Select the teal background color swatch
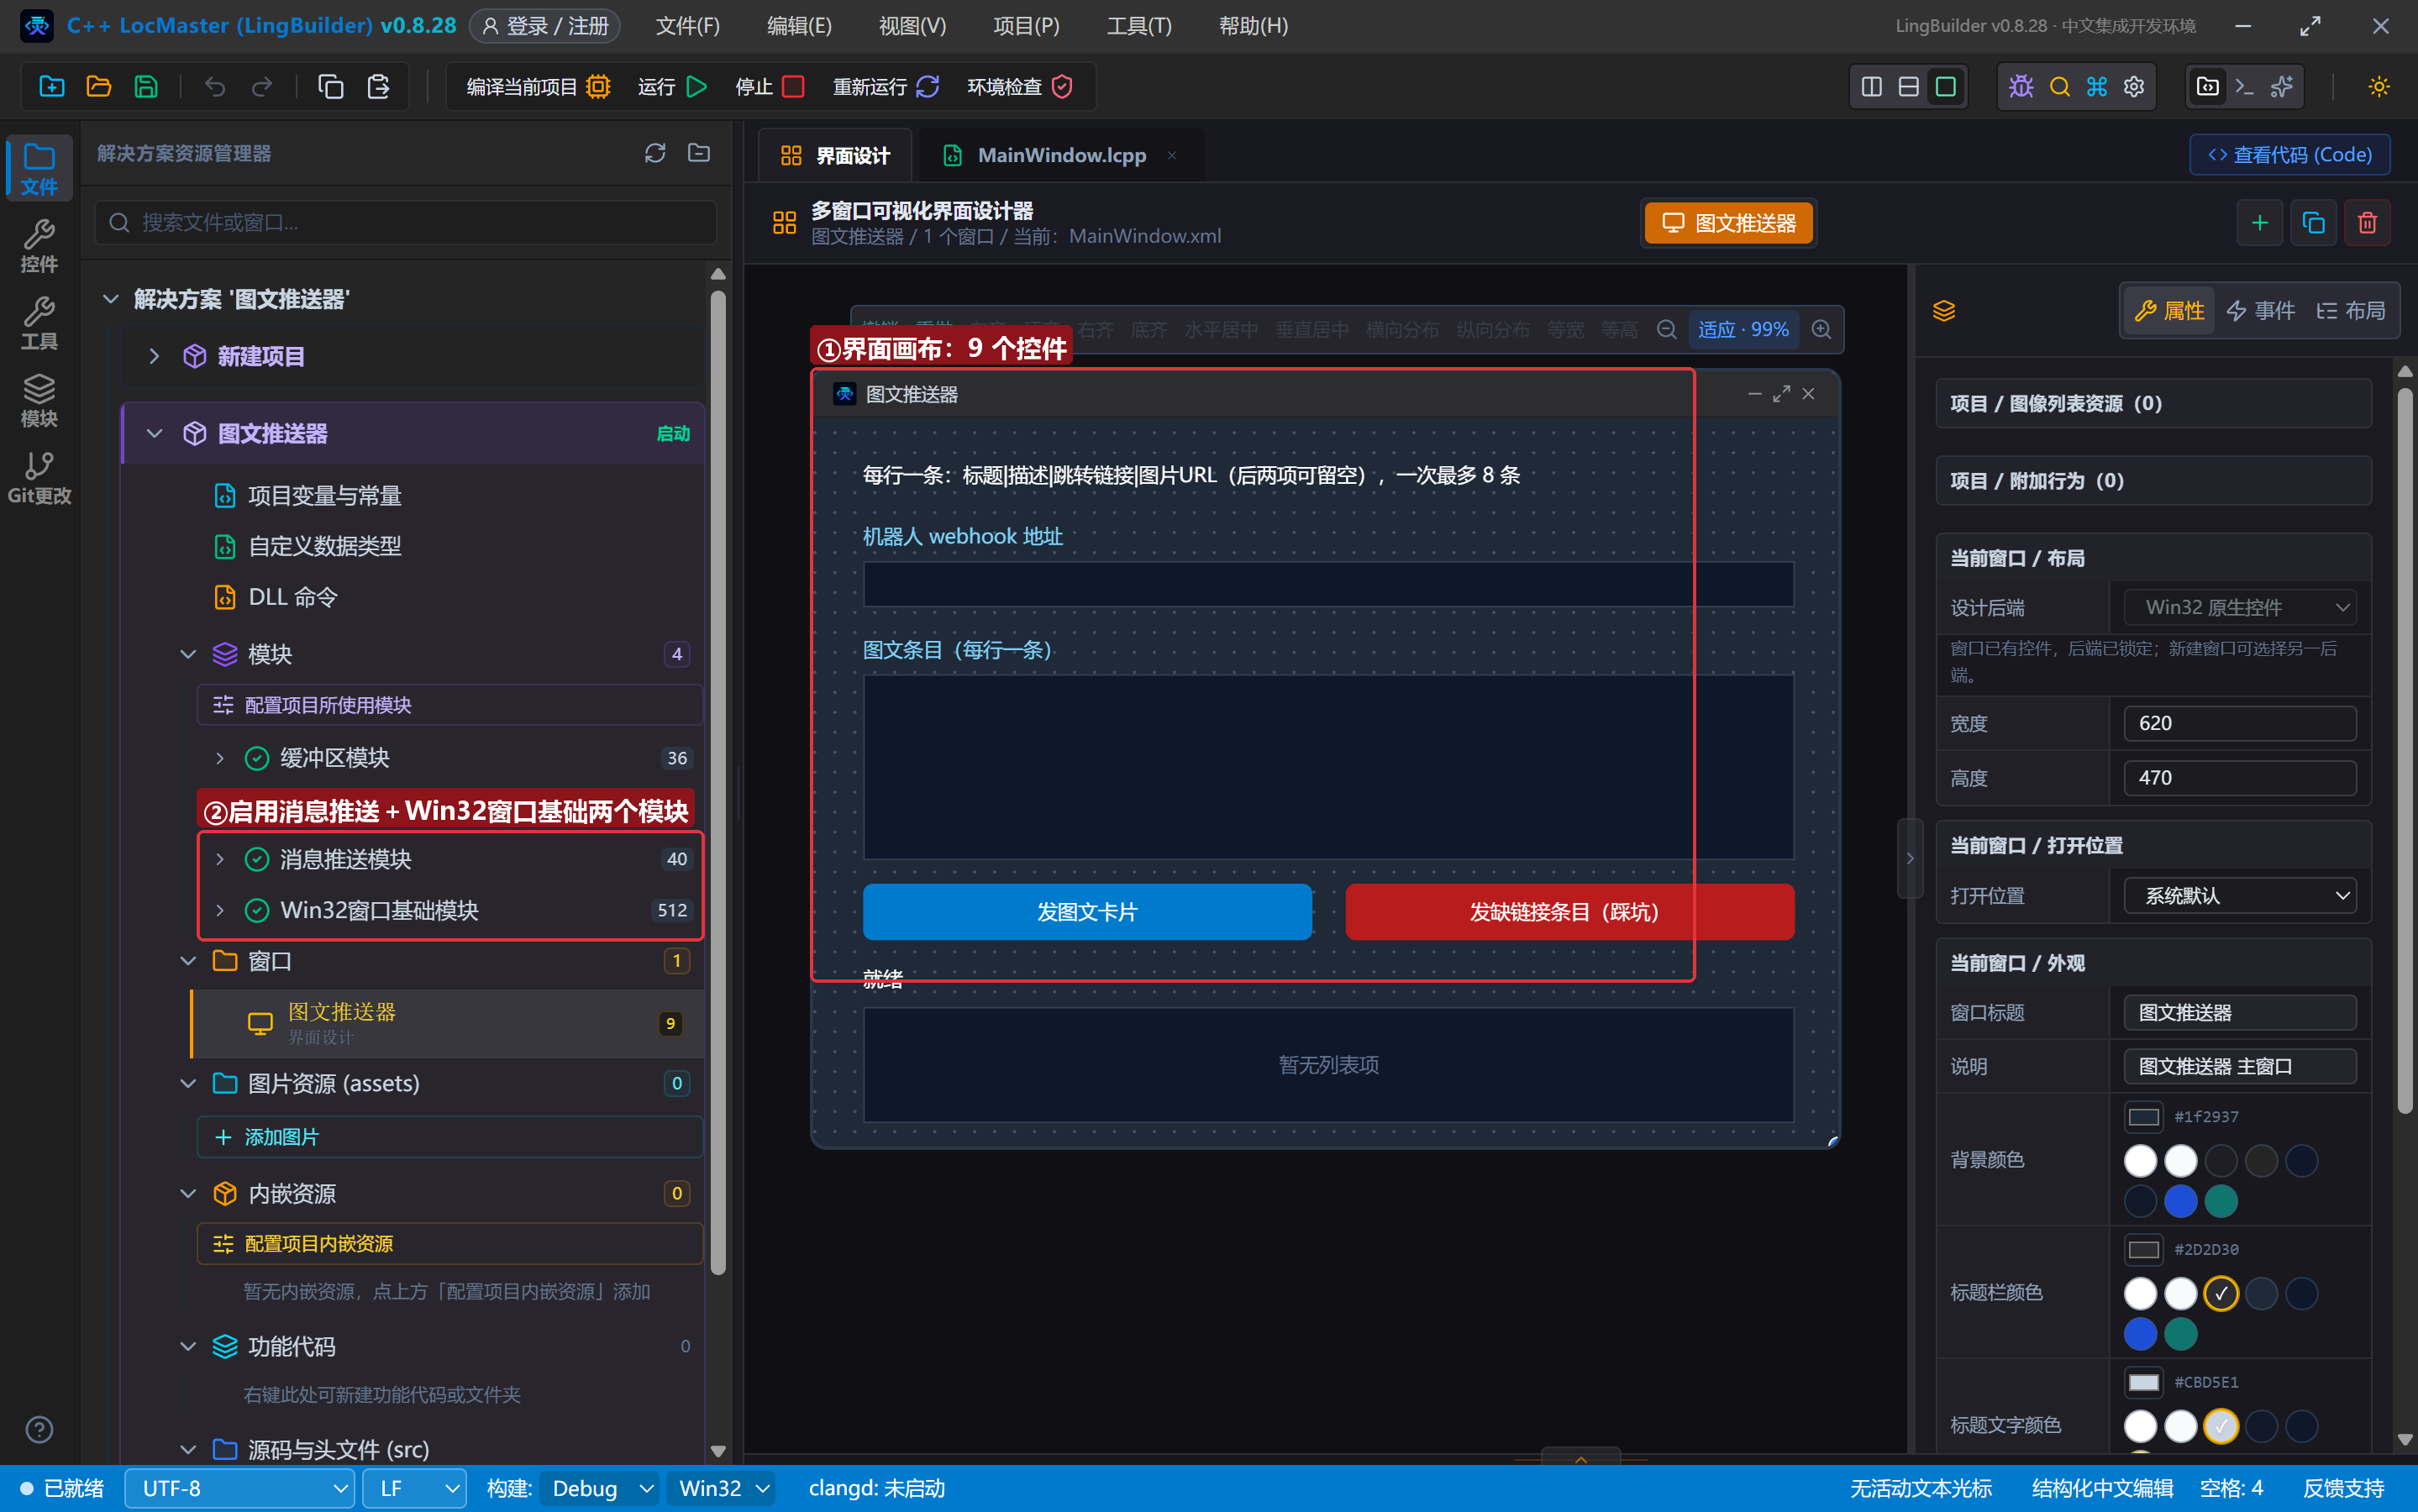Viewport: 2418px width, 1512px height. 2221,1201
